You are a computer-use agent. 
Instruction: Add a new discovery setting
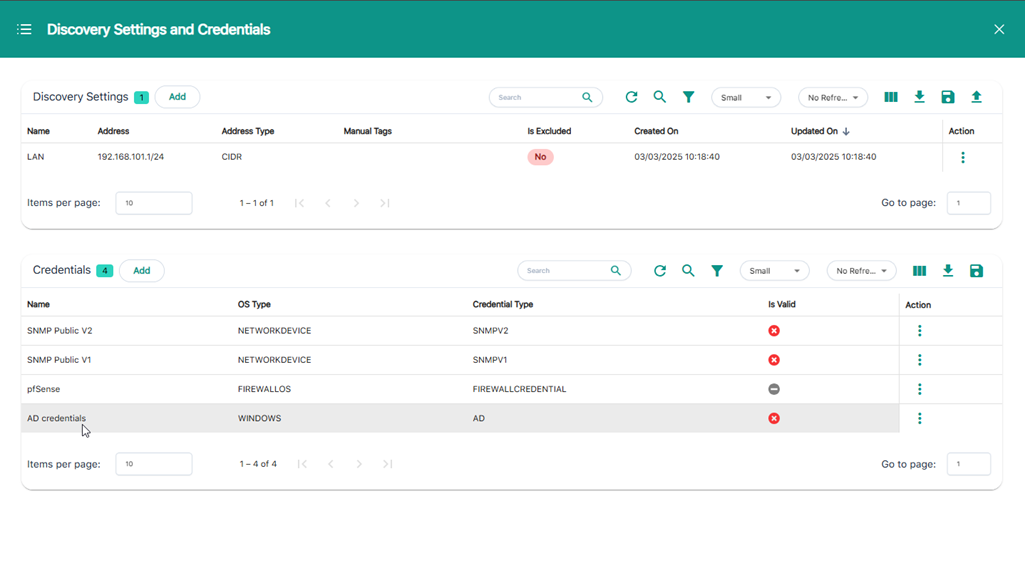177,97
